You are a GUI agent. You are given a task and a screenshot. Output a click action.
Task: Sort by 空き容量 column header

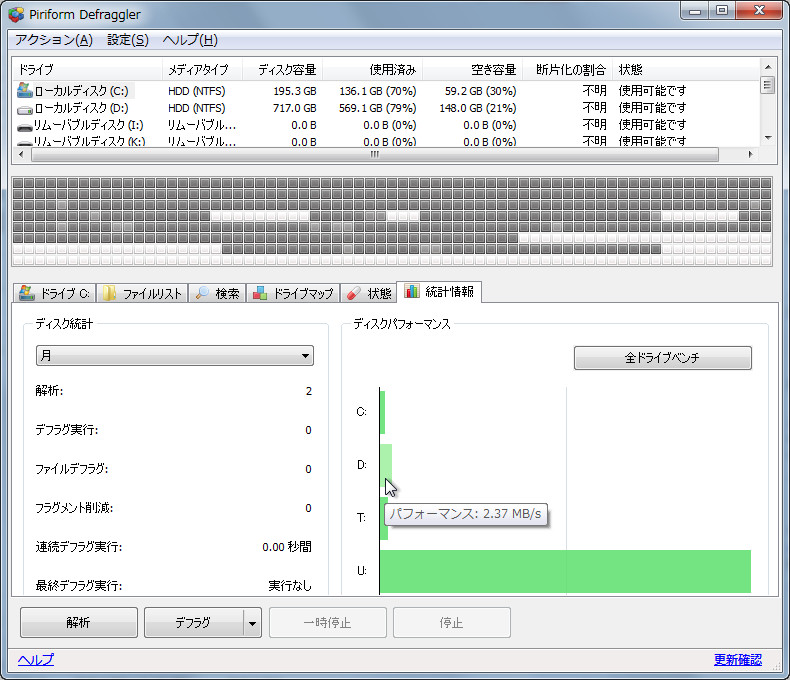coord(473,70)
